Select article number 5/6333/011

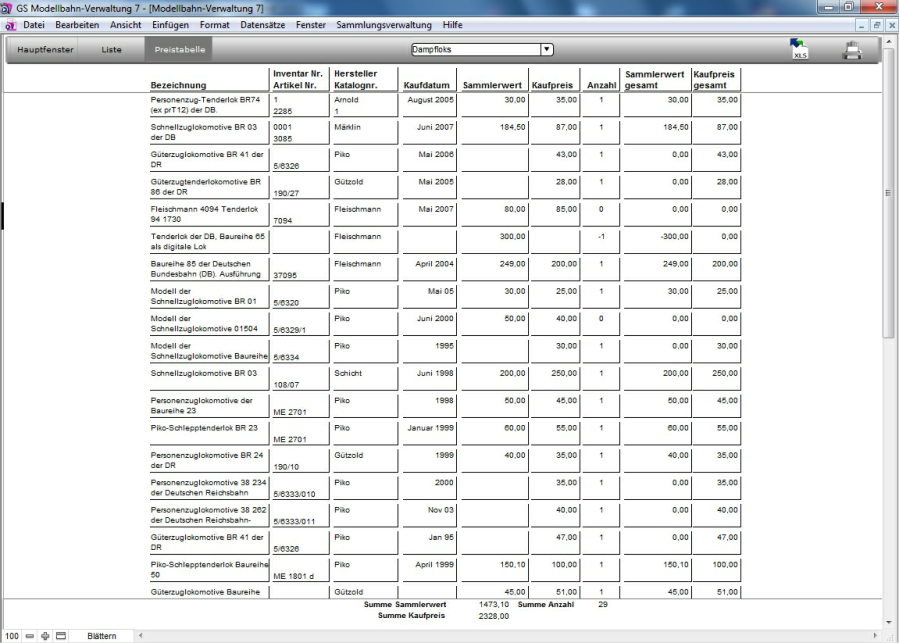(x=294, y=521)
